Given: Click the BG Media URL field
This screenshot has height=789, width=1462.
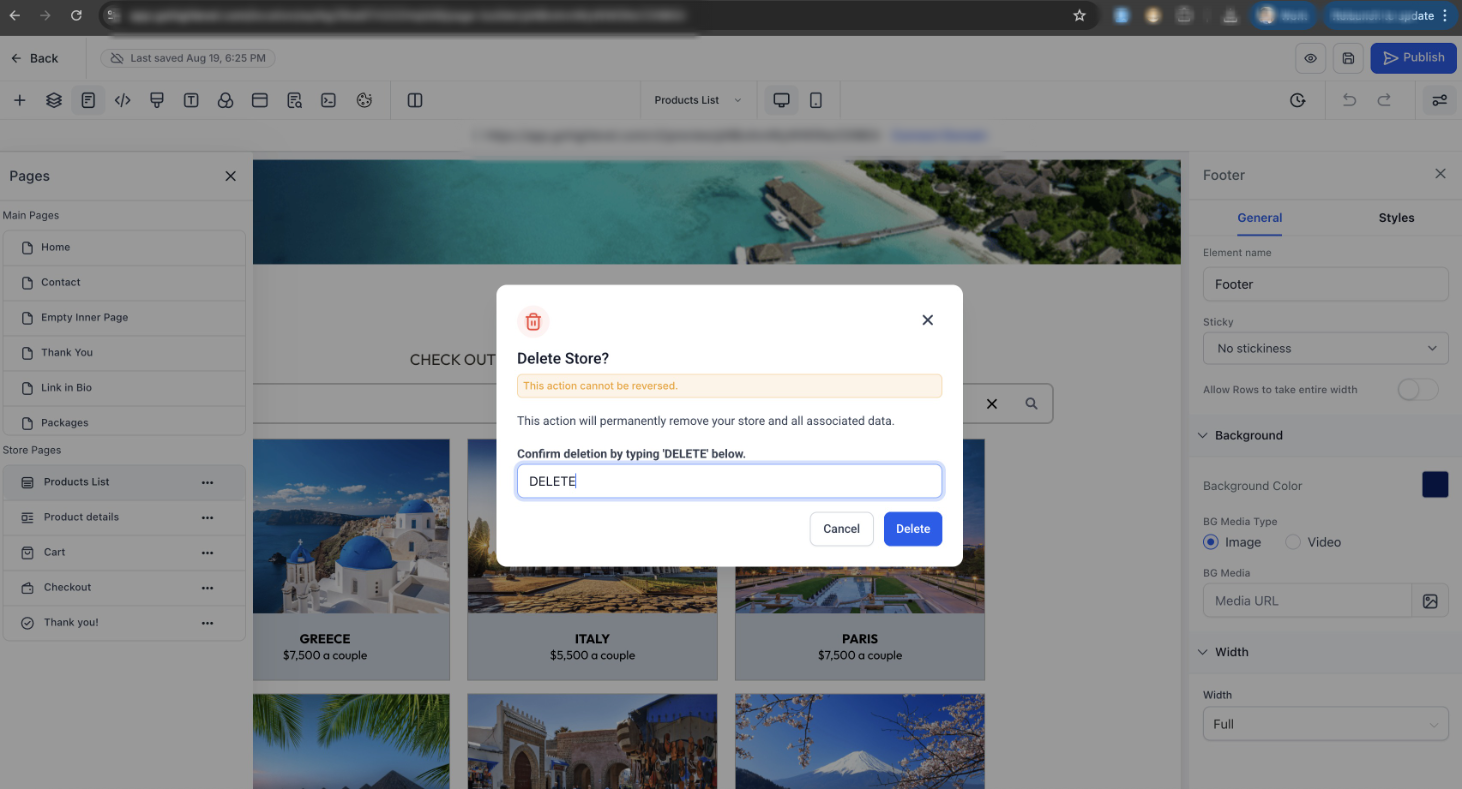Looking at the screenshot, I should pyautogui.click(x=1307, y=601).
